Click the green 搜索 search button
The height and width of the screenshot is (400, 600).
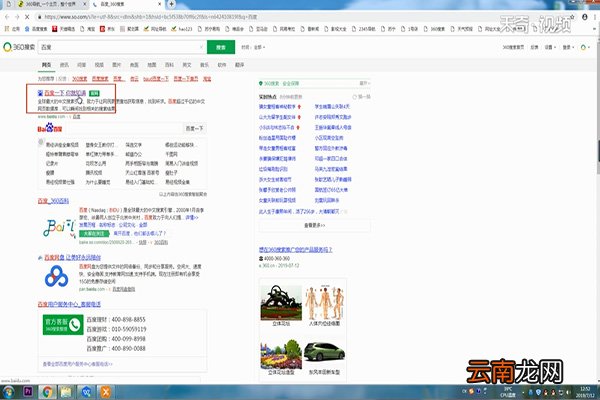click(221, 47)
